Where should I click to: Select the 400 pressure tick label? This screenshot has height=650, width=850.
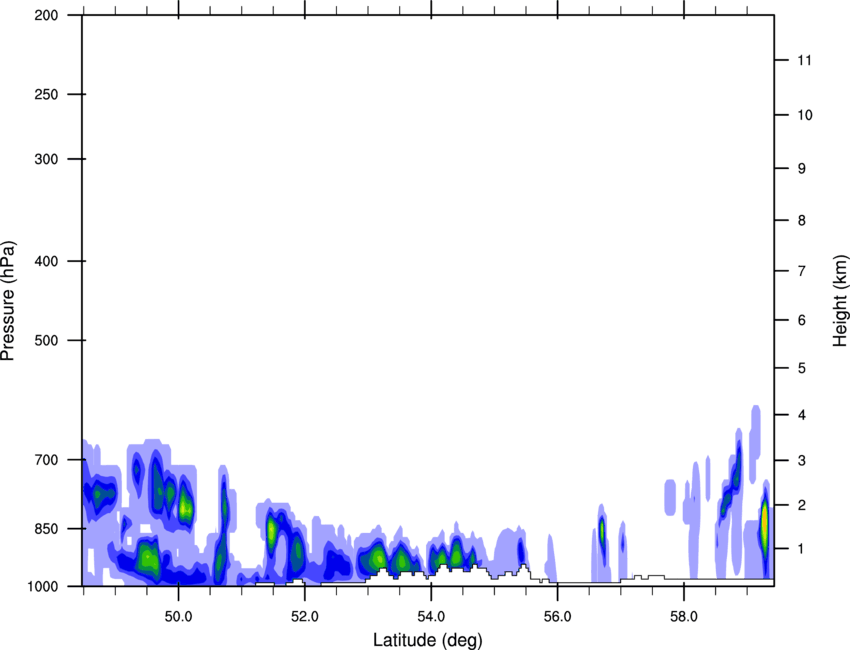47,261
